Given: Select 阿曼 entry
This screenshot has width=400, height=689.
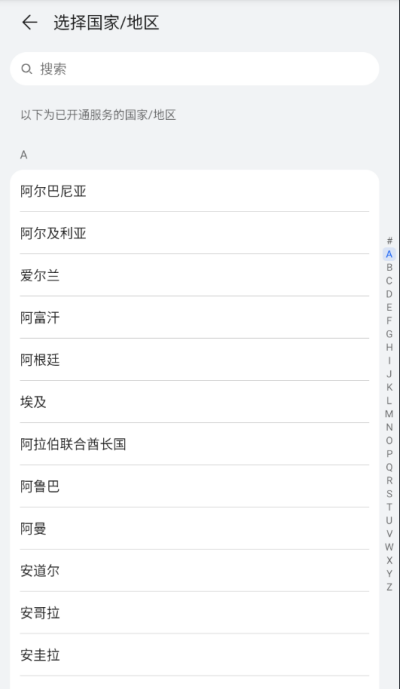Looking at the screenshot, I should coord(194,528).
